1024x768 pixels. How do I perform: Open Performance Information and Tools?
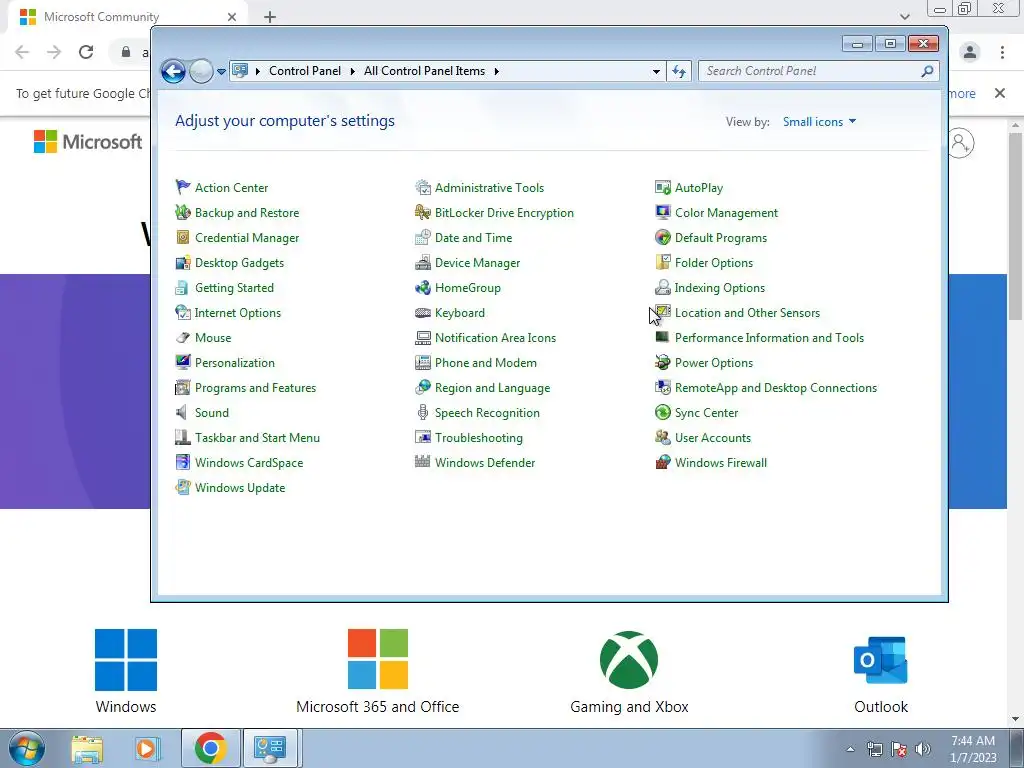coord(769,338)
